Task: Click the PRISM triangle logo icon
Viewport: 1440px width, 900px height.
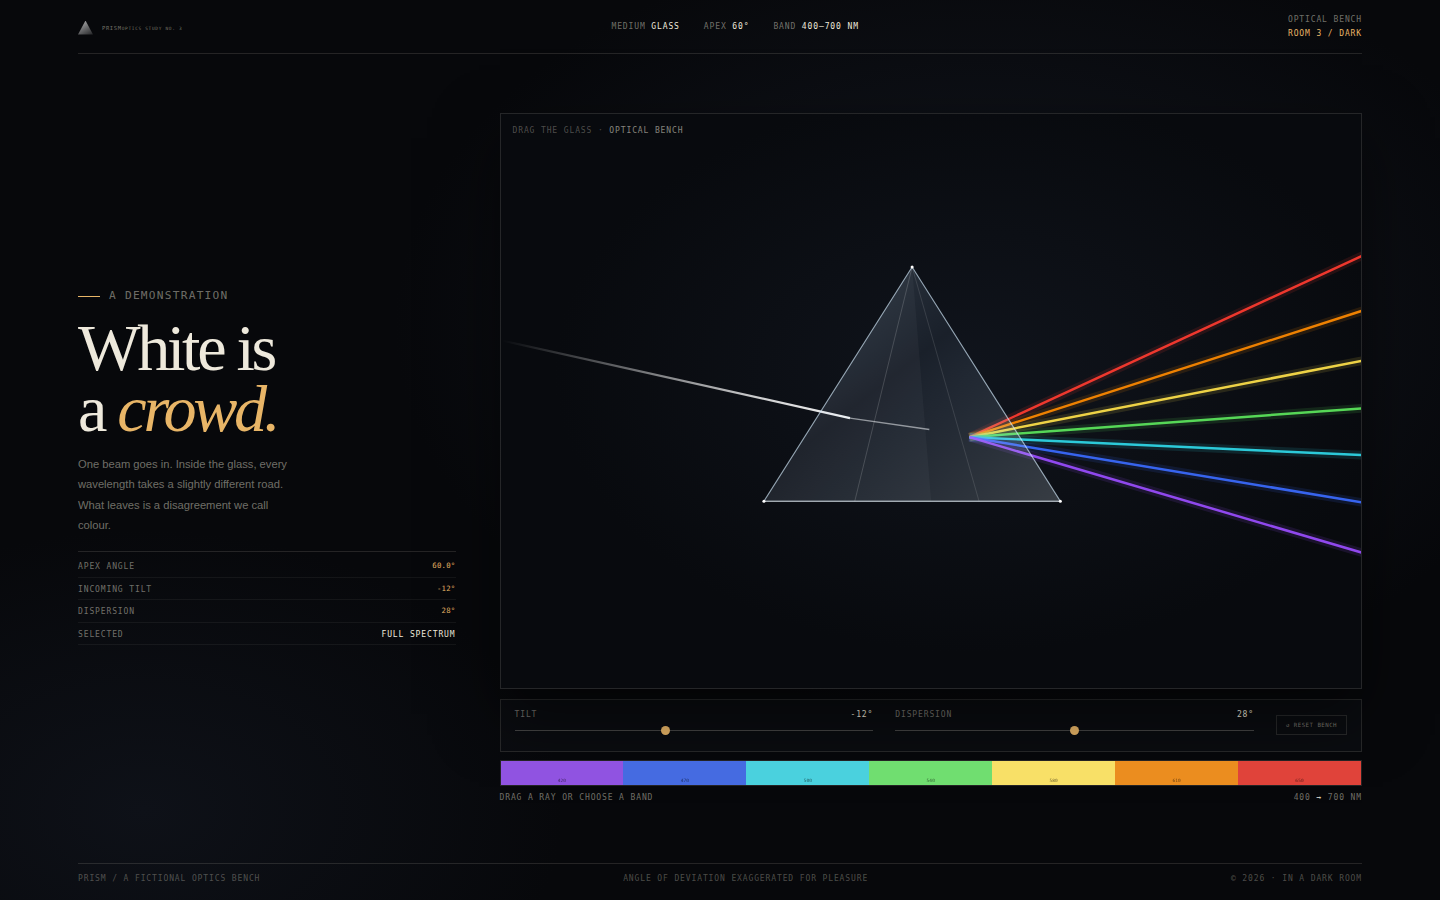Action: [85, 28]
